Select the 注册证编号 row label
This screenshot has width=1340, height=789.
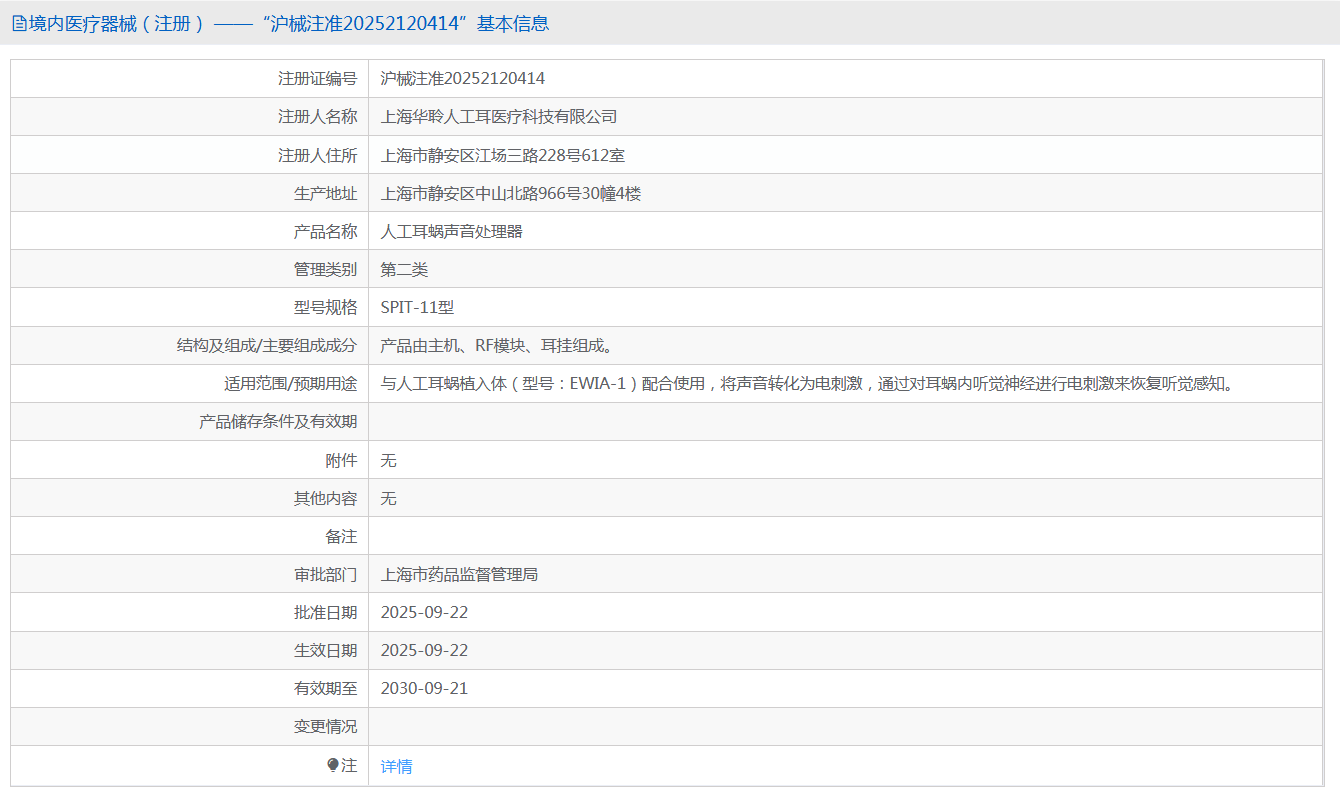click(317, 78)
